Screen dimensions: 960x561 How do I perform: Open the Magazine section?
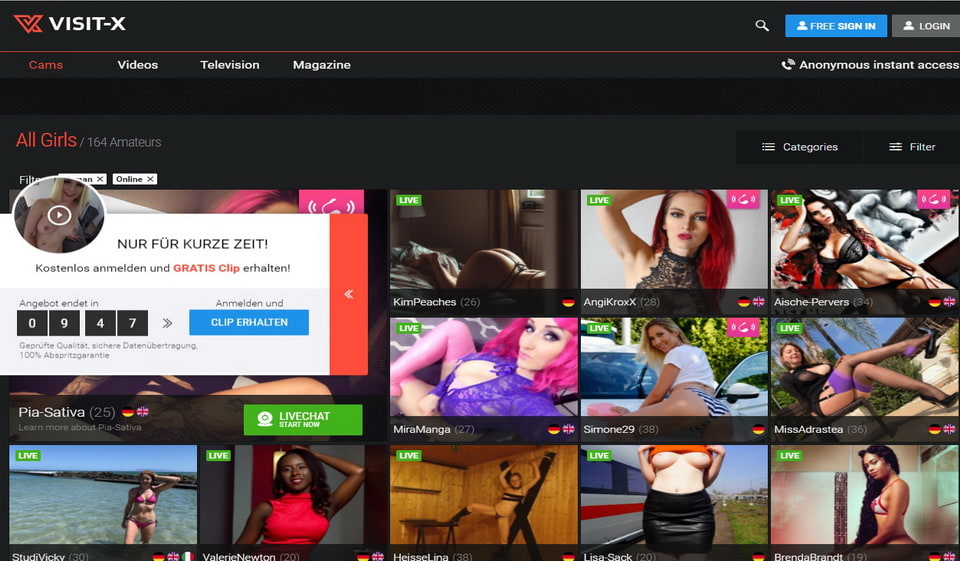pyautogui.click(x=321, y=65)
